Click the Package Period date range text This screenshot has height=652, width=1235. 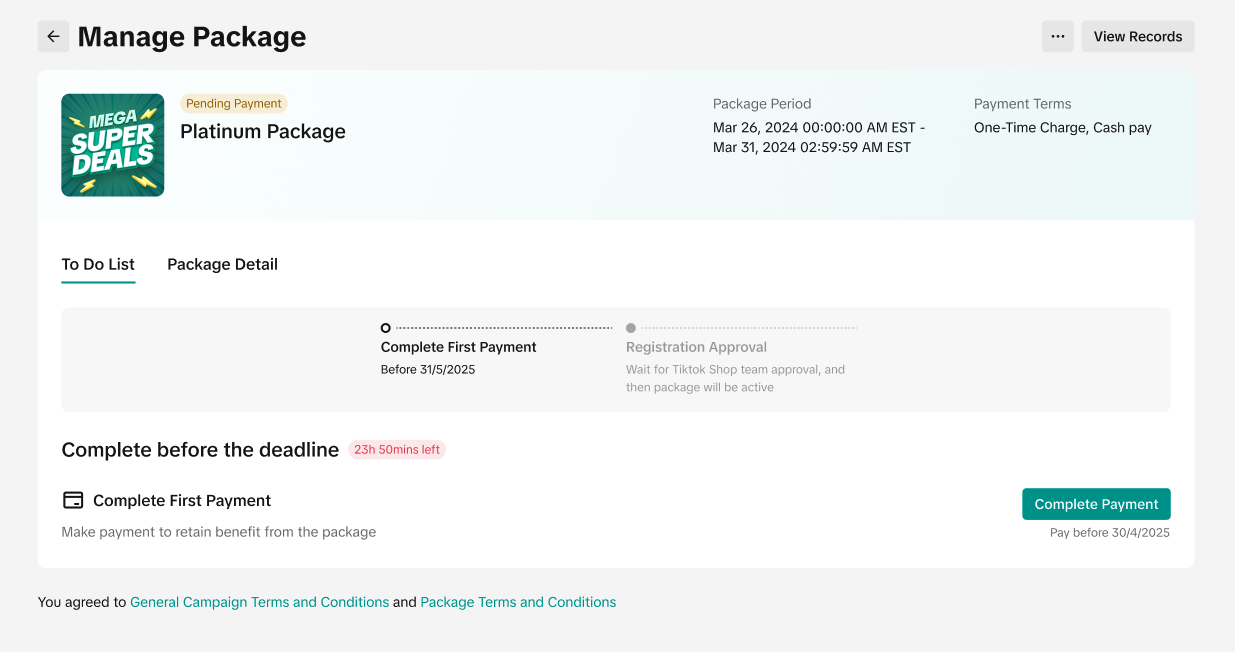click(x=818, y=138)
